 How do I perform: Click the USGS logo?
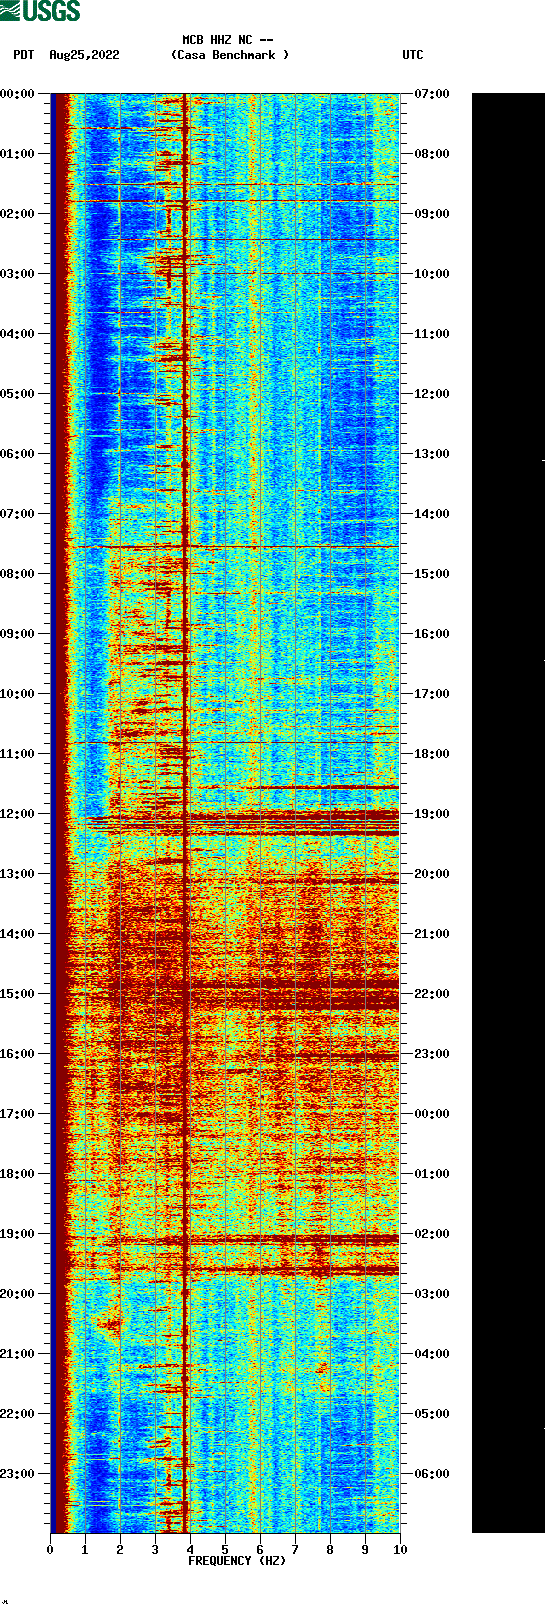click(40, 11)
